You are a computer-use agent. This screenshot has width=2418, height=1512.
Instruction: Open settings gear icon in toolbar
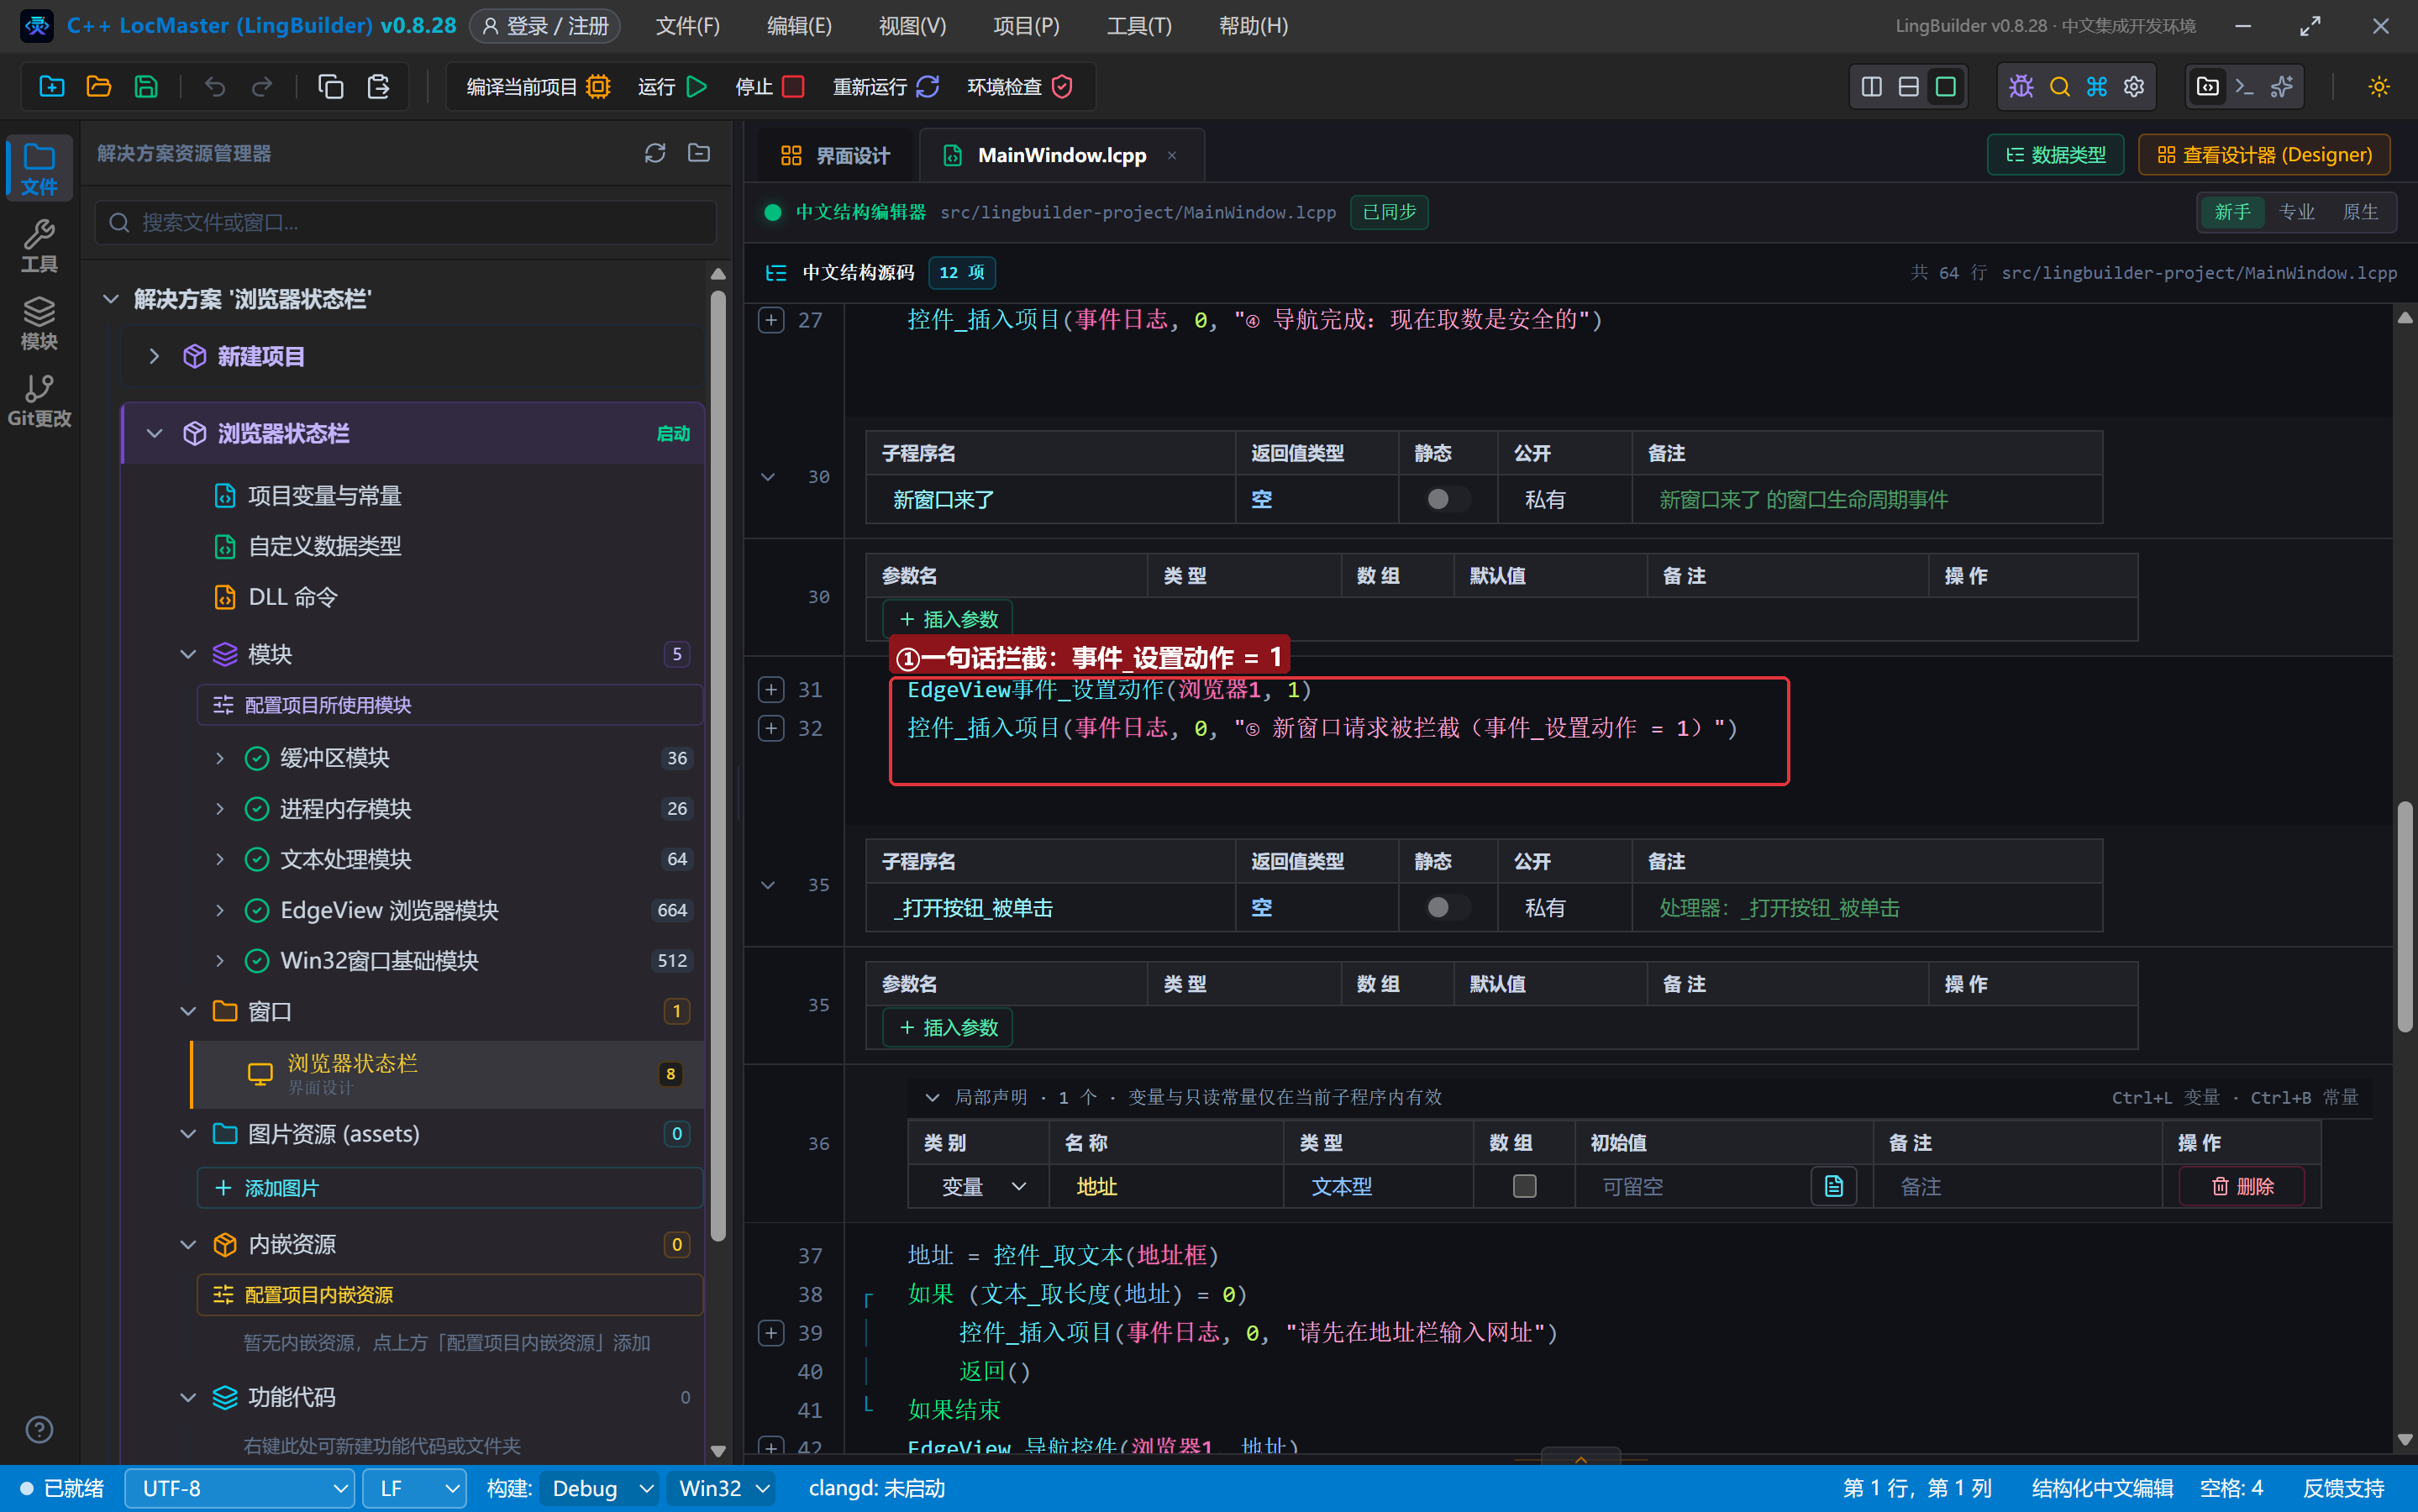point(2134,87)
